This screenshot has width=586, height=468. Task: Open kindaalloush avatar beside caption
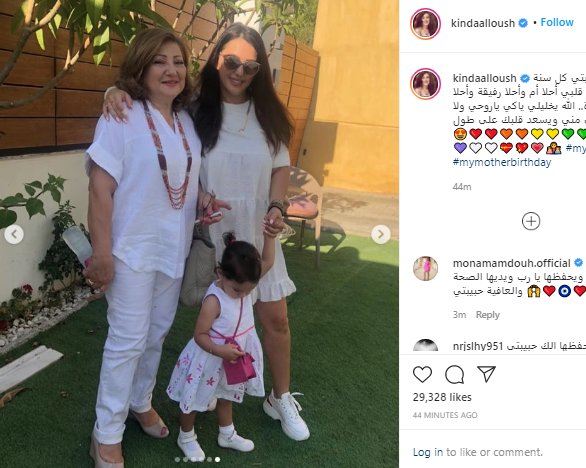[425, 84]
